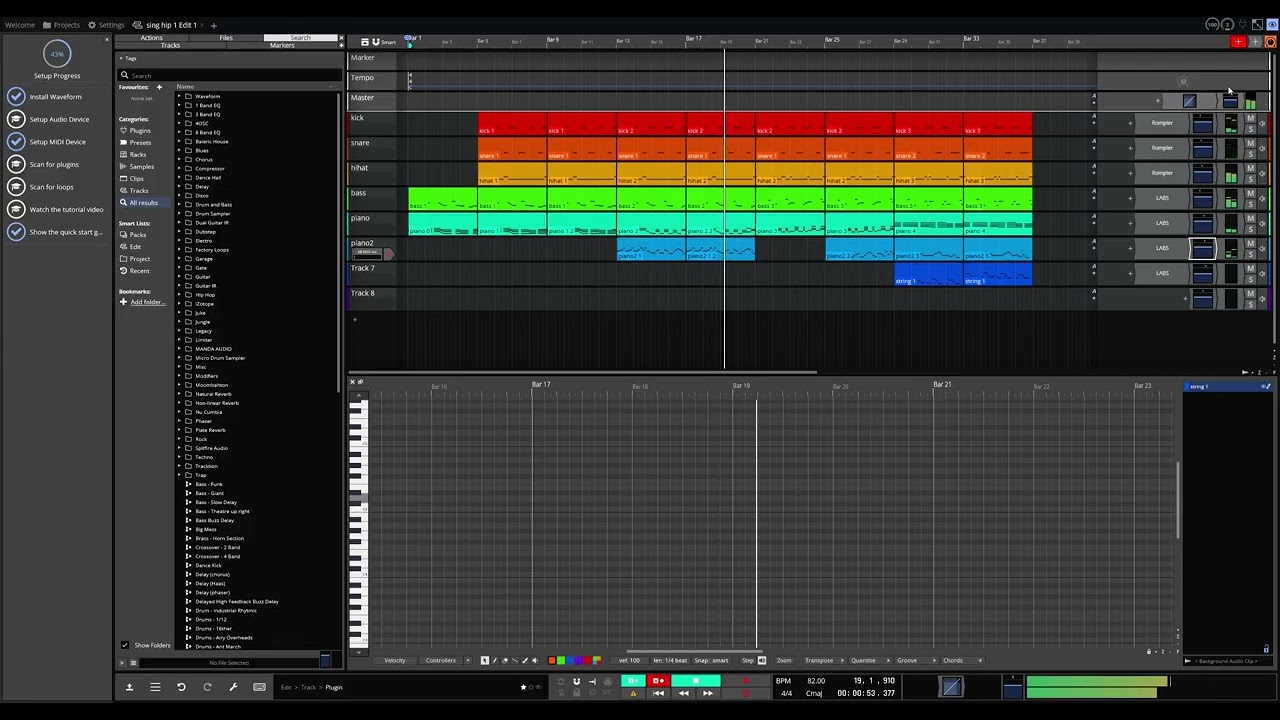Open the wrench tools icon
The width and height of the screenshot is (1280, 720).
(233, 687)
